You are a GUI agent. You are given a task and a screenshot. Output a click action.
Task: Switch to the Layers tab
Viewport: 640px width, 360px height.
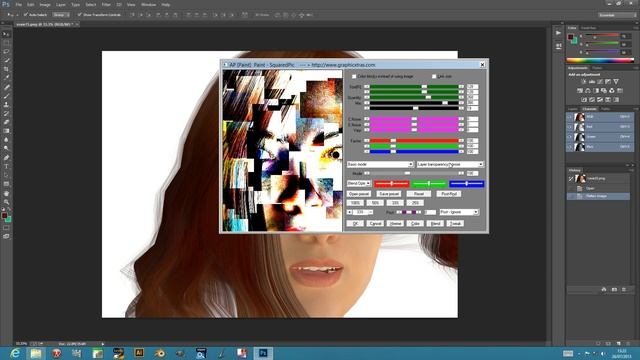(573, 109)
